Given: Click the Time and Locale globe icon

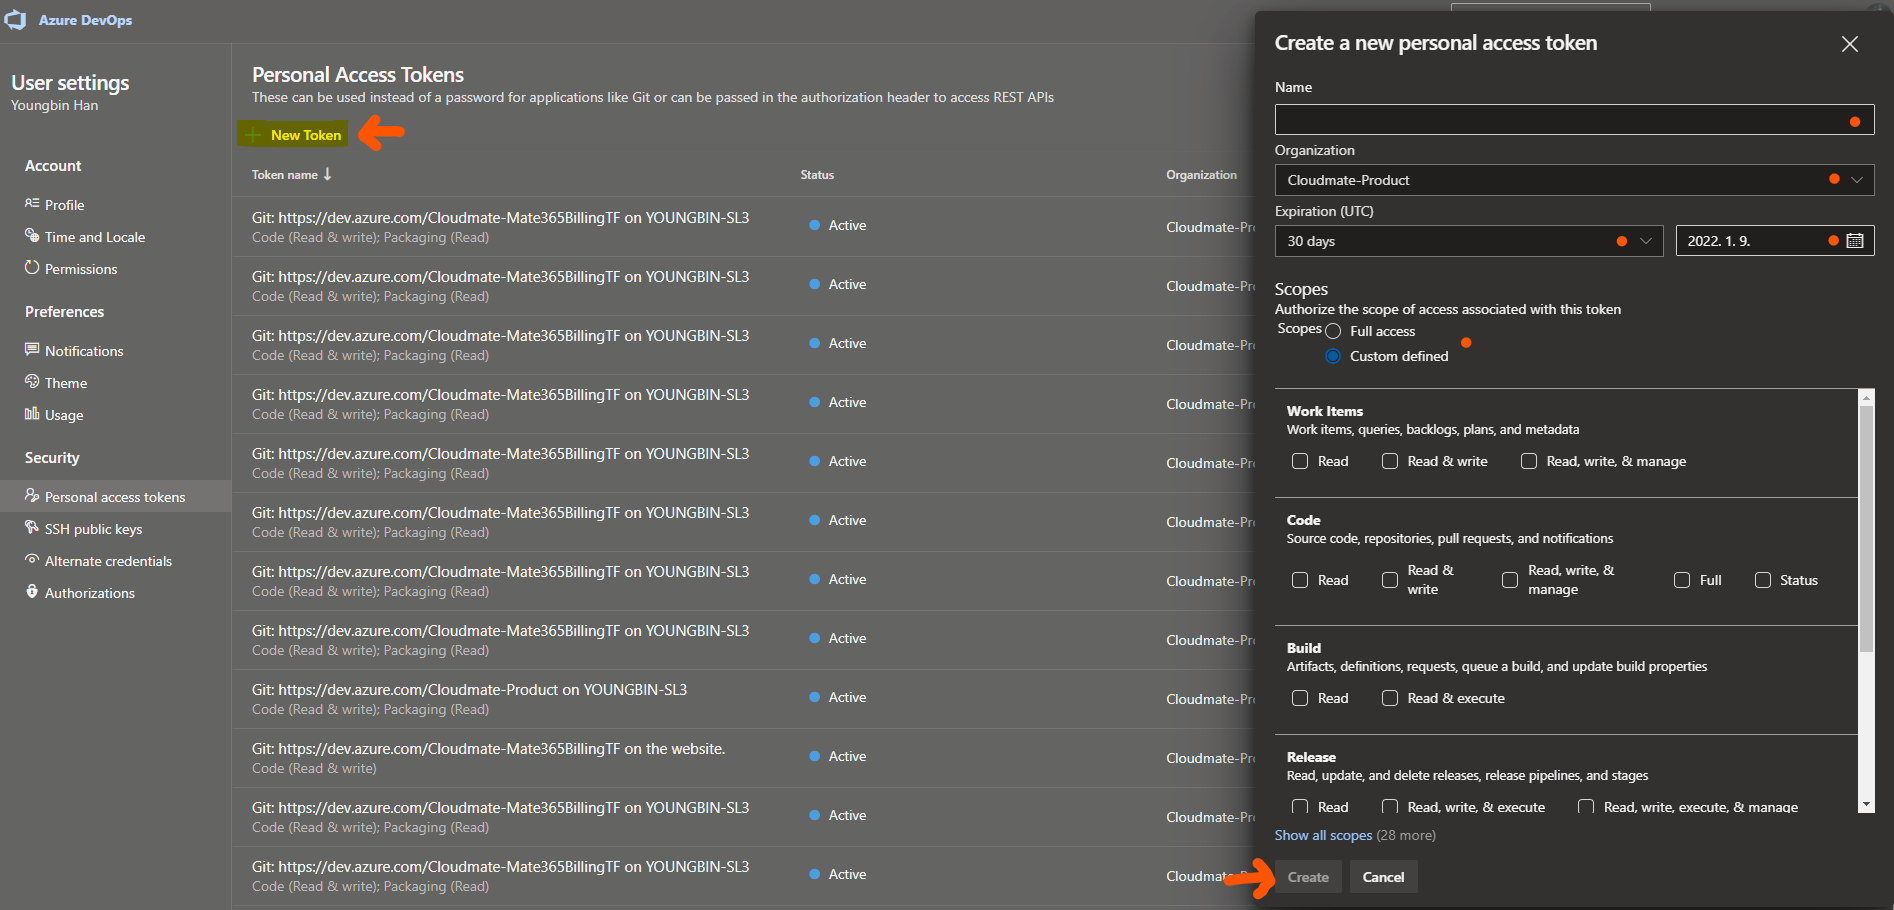Looking at the screenshot, I should 32,236.
